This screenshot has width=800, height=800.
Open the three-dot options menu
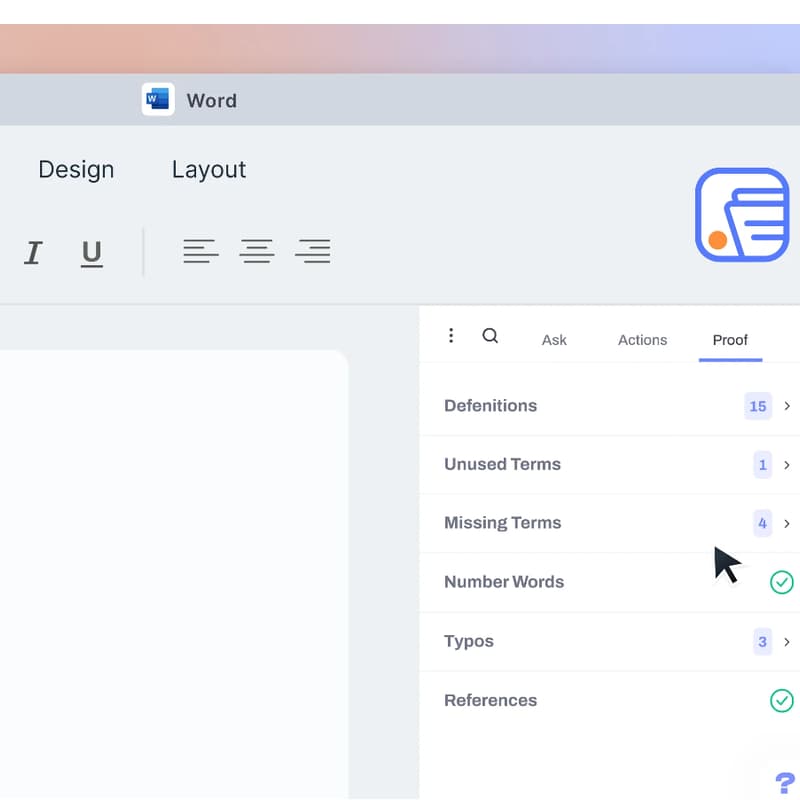click(451, 336)
